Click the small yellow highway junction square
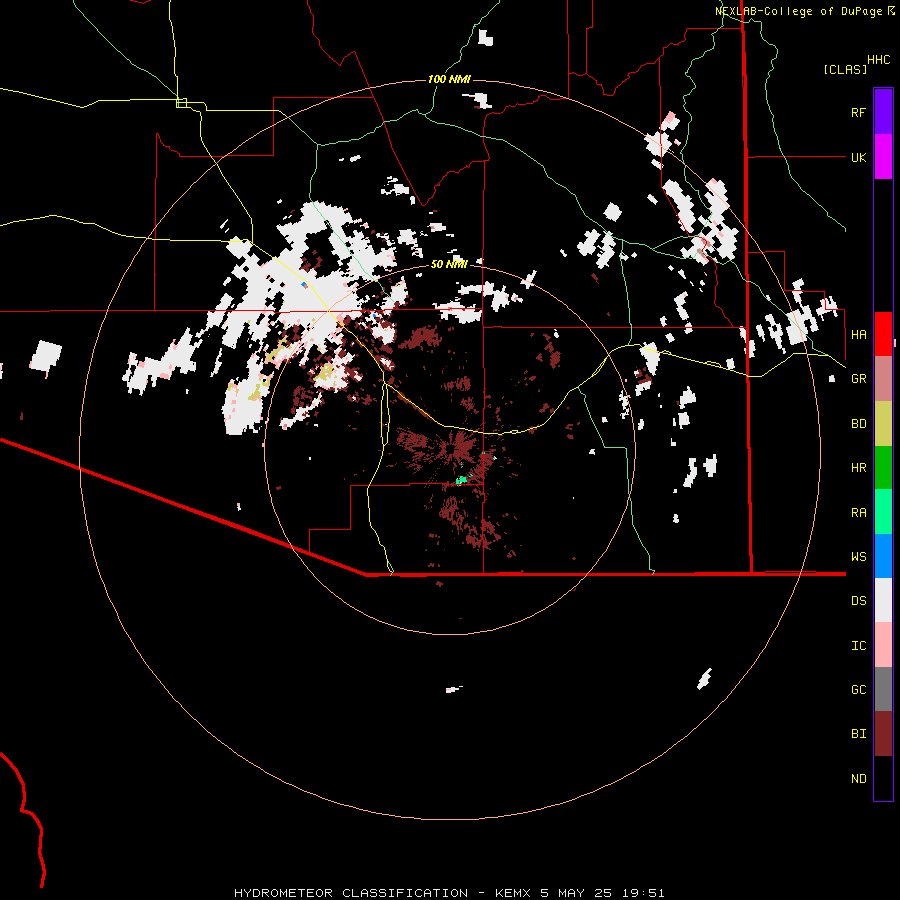The height and width of the screenshot is (900, 900). pyautogui.click(x=181, y=103)
